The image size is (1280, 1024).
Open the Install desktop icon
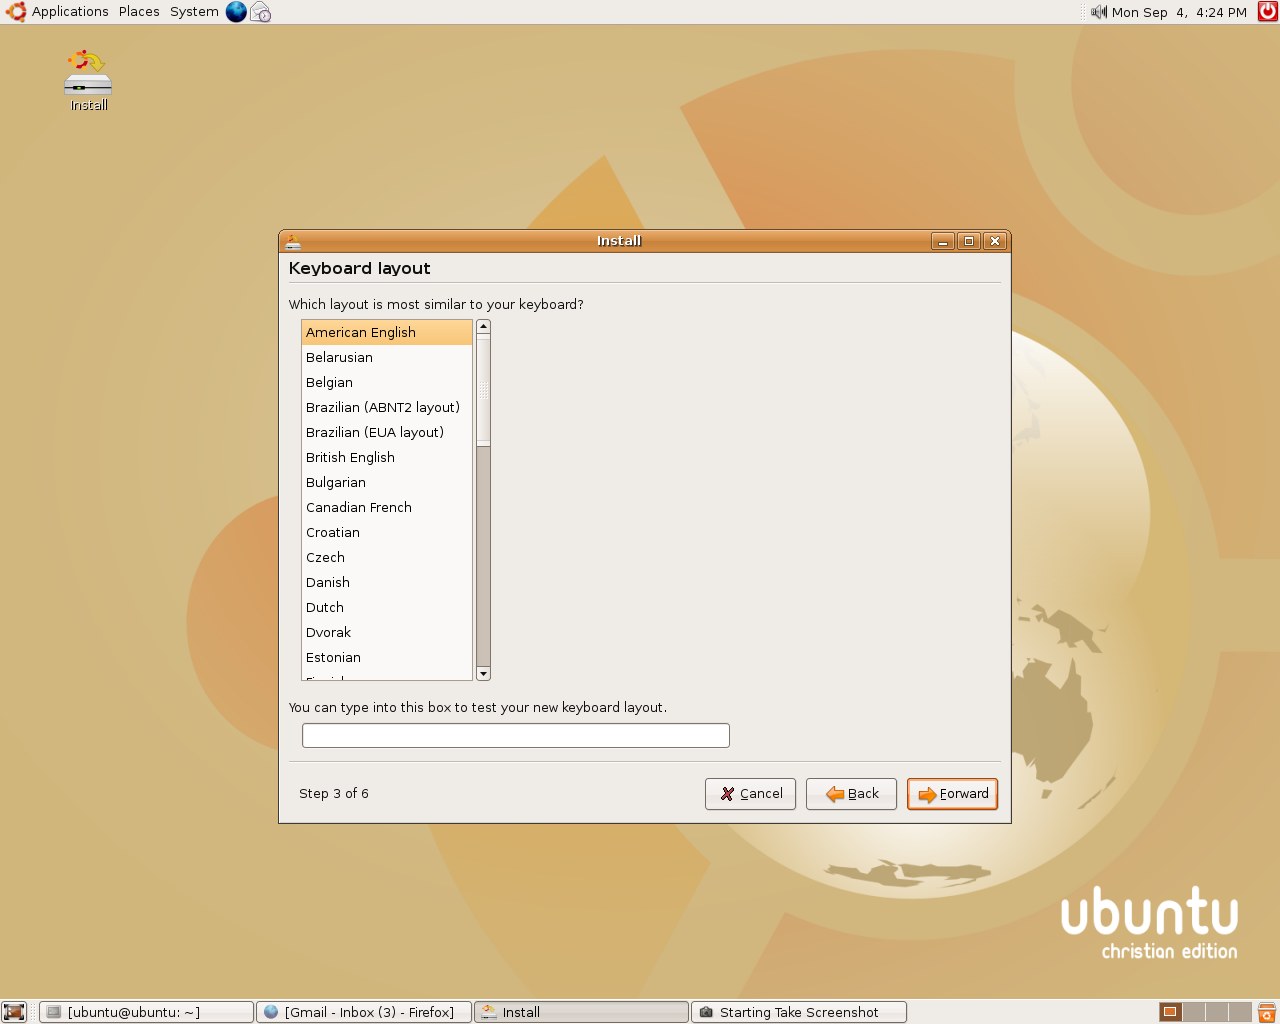point(88,80)
